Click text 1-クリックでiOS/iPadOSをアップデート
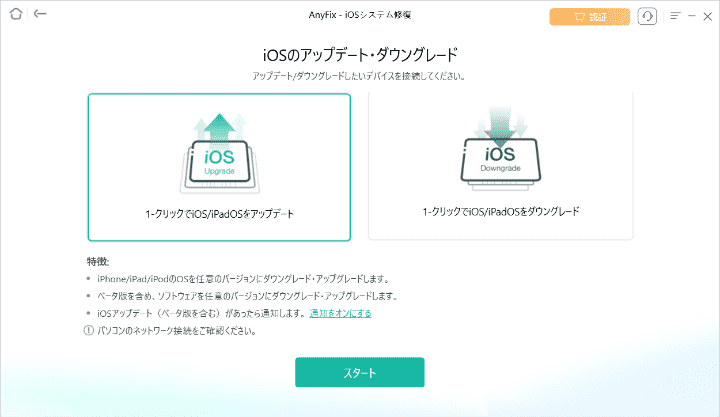 click(219, 214)
